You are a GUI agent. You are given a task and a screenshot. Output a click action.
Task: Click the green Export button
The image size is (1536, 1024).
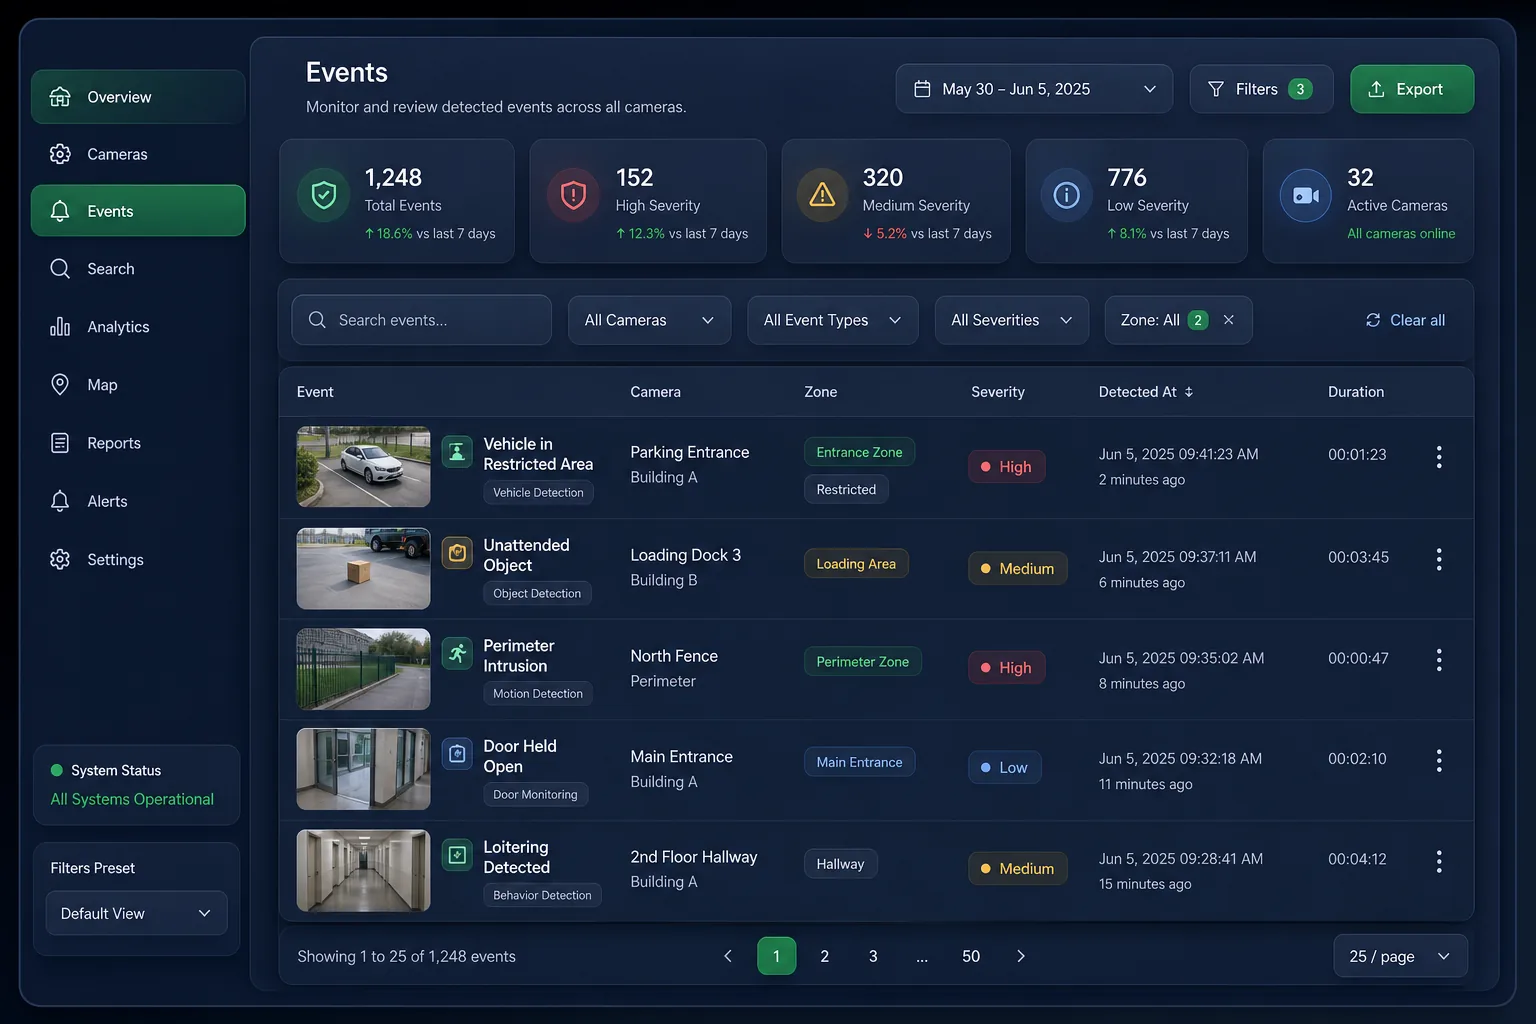[x=1412, y=89]
